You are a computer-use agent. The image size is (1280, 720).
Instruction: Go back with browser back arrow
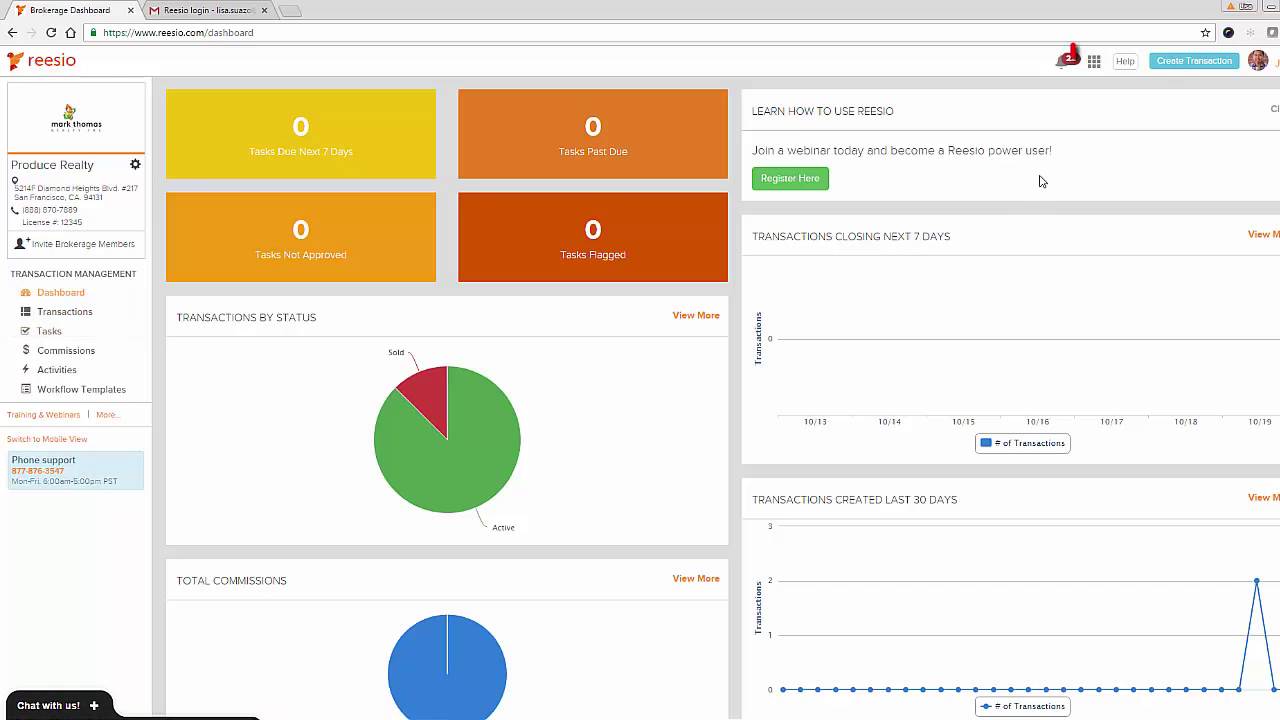[x=12, y=32]
